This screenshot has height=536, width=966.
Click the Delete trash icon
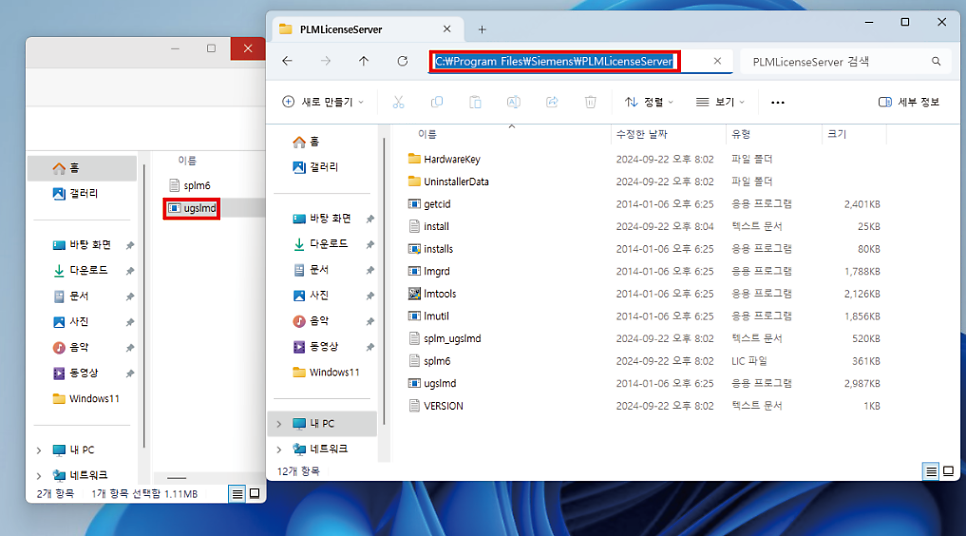pos(590,102)
